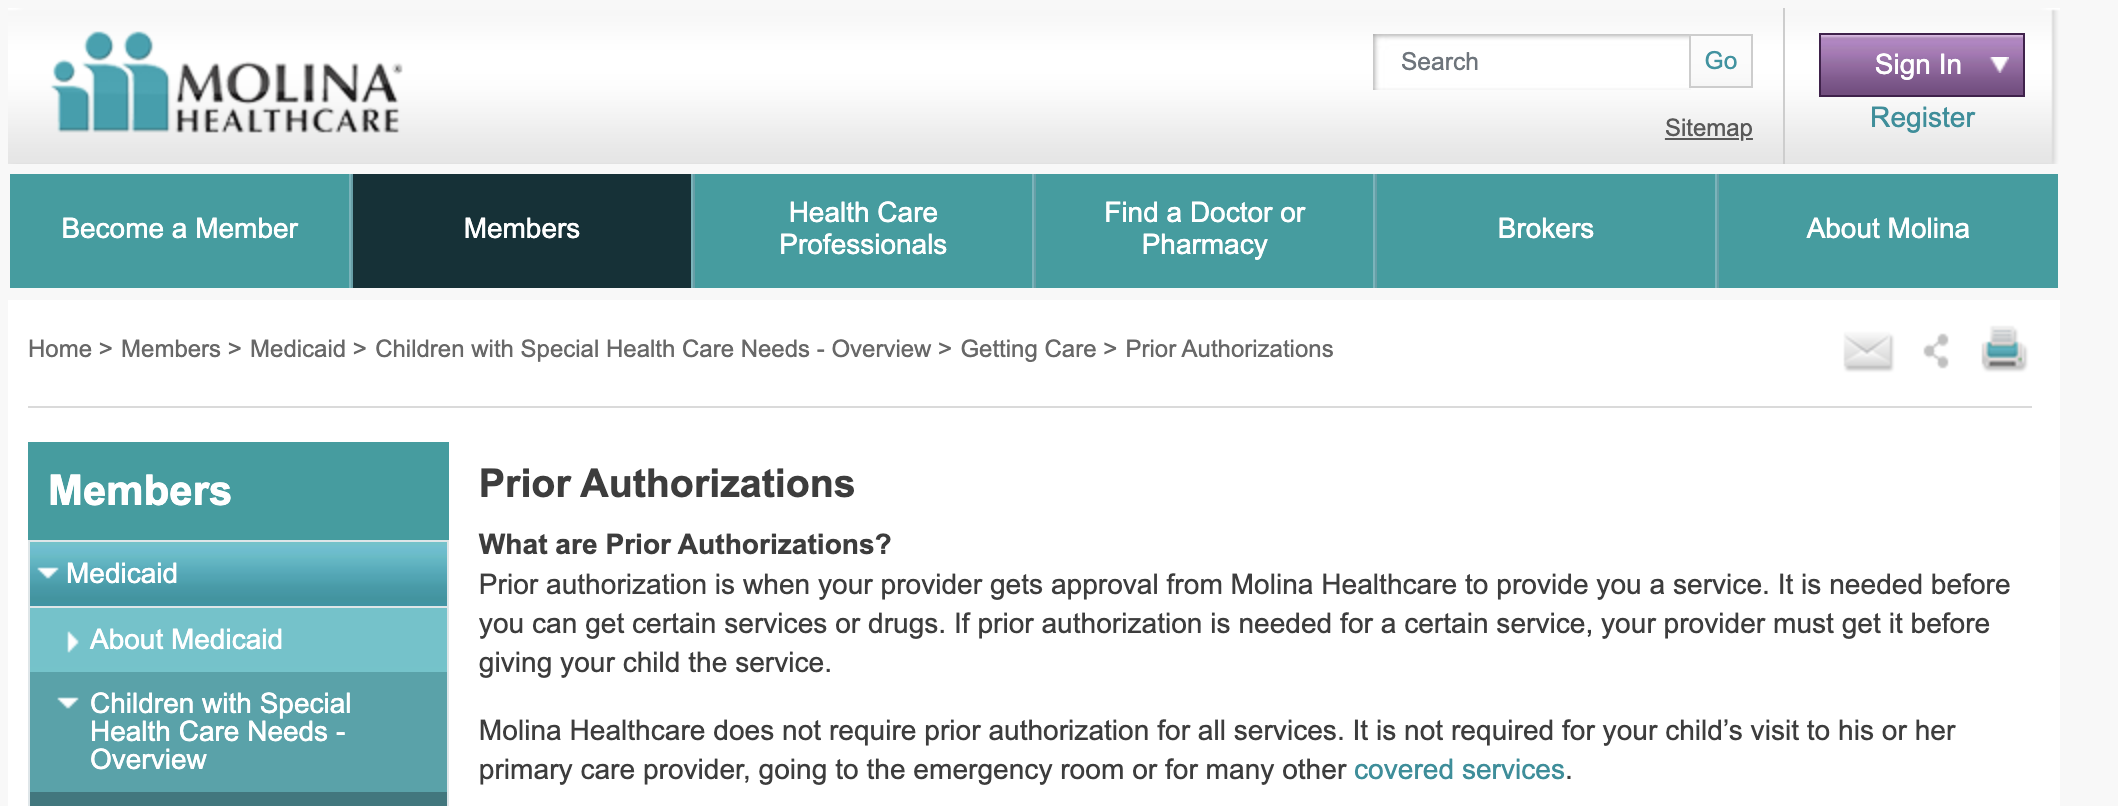Open the Sign In dropdown

pos(1921,65)
